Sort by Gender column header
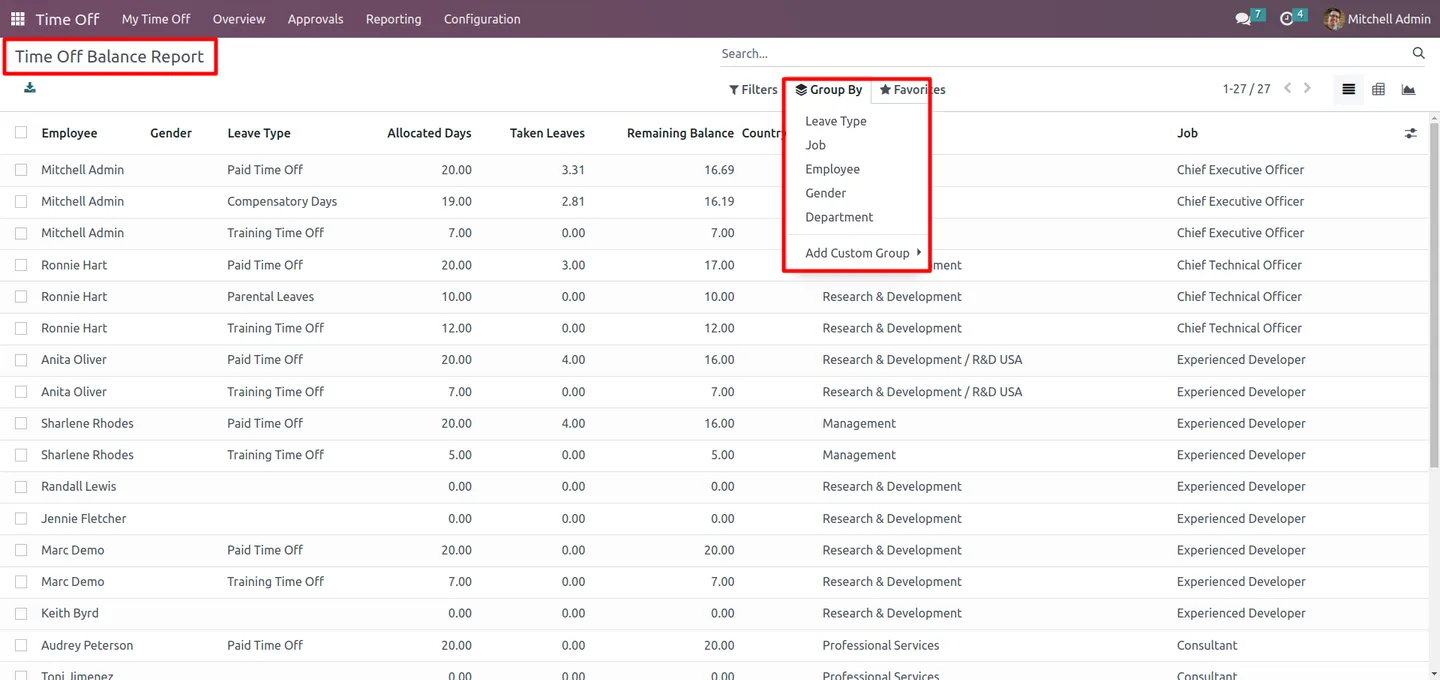1440x680 pixels. click(x=171, y=133)
